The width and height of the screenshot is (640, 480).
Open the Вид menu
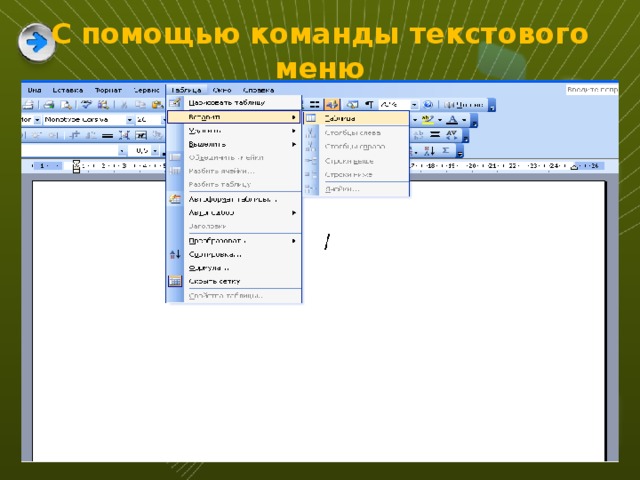(x=34, y=90)
